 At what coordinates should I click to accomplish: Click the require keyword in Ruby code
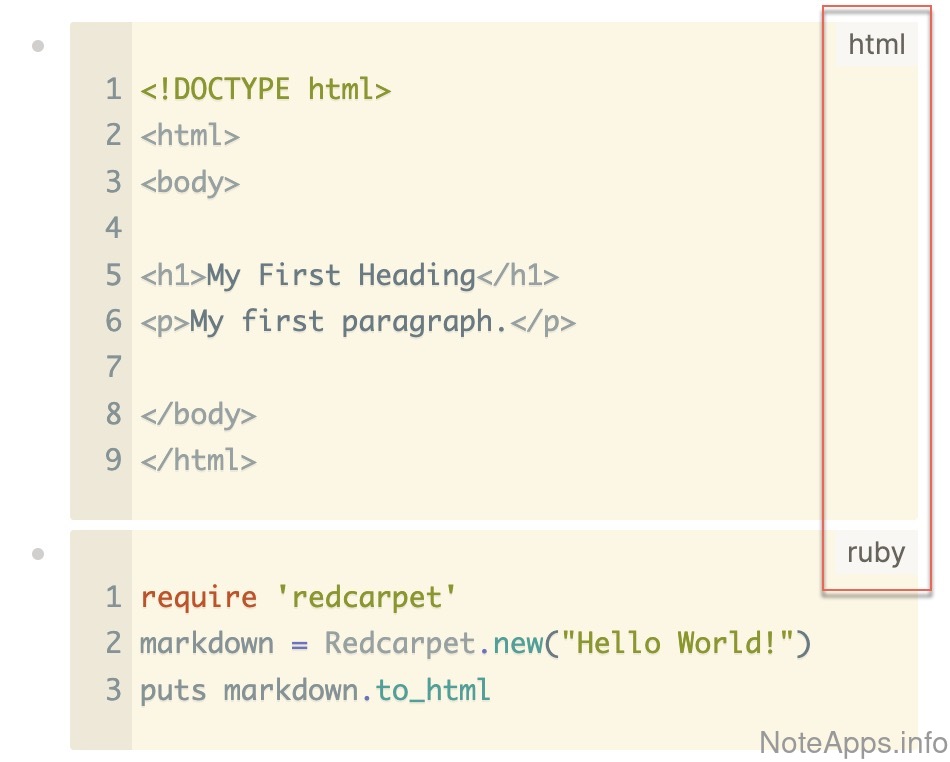pyautogui.click(x=198, y=598)
